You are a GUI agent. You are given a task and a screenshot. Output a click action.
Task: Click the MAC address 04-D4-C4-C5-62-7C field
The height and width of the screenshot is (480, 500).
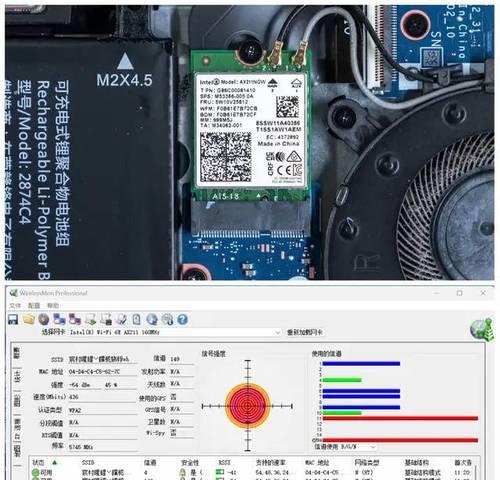pyautogui.click(x=103, y=372)
